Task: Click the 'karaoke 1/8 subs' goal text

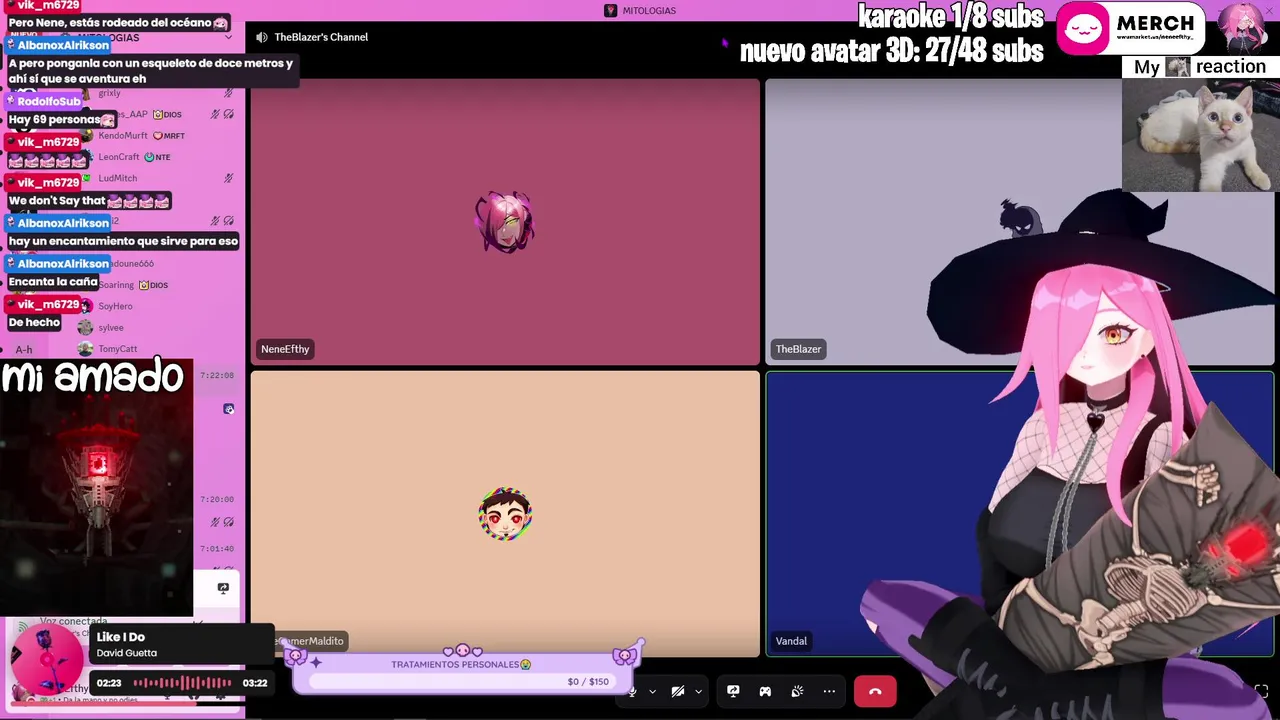Action: [950, 16]
